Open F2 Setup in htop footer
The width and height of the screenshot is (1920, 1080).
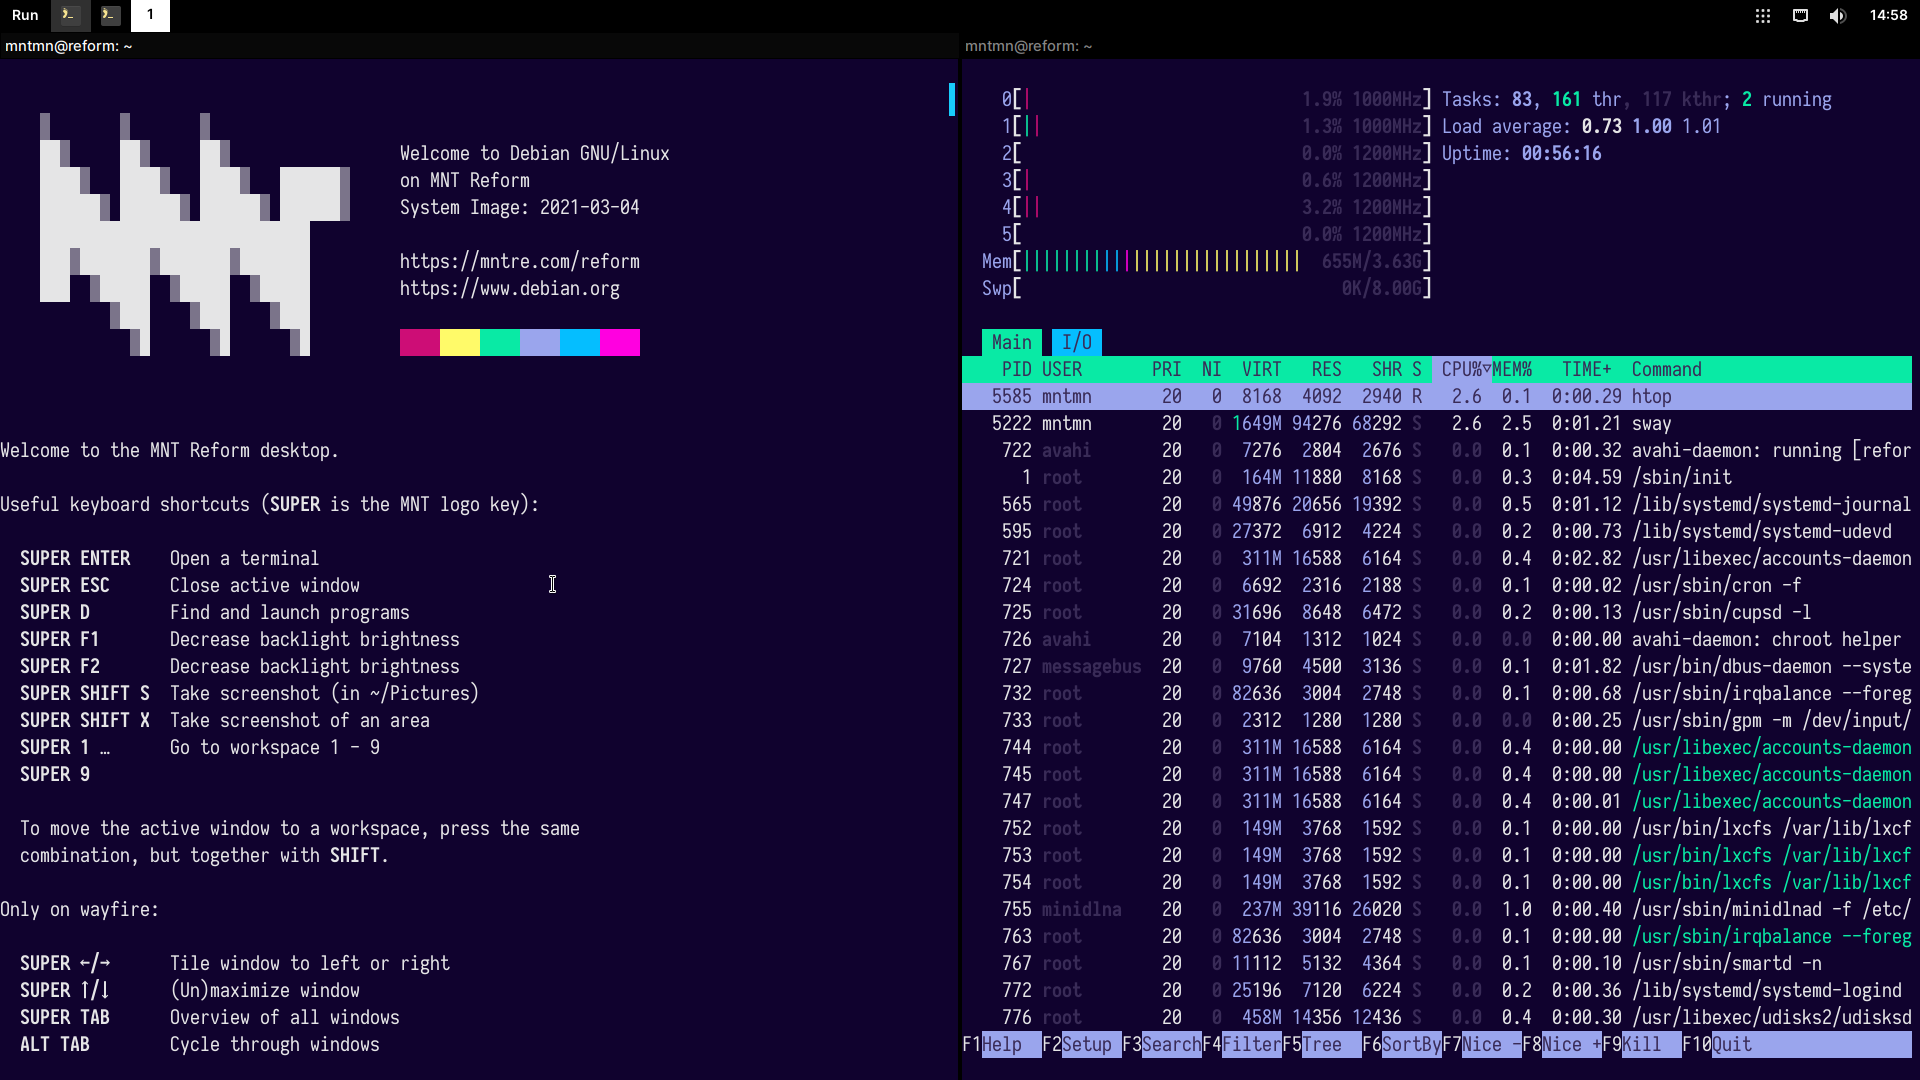tap(1086, 1044)
